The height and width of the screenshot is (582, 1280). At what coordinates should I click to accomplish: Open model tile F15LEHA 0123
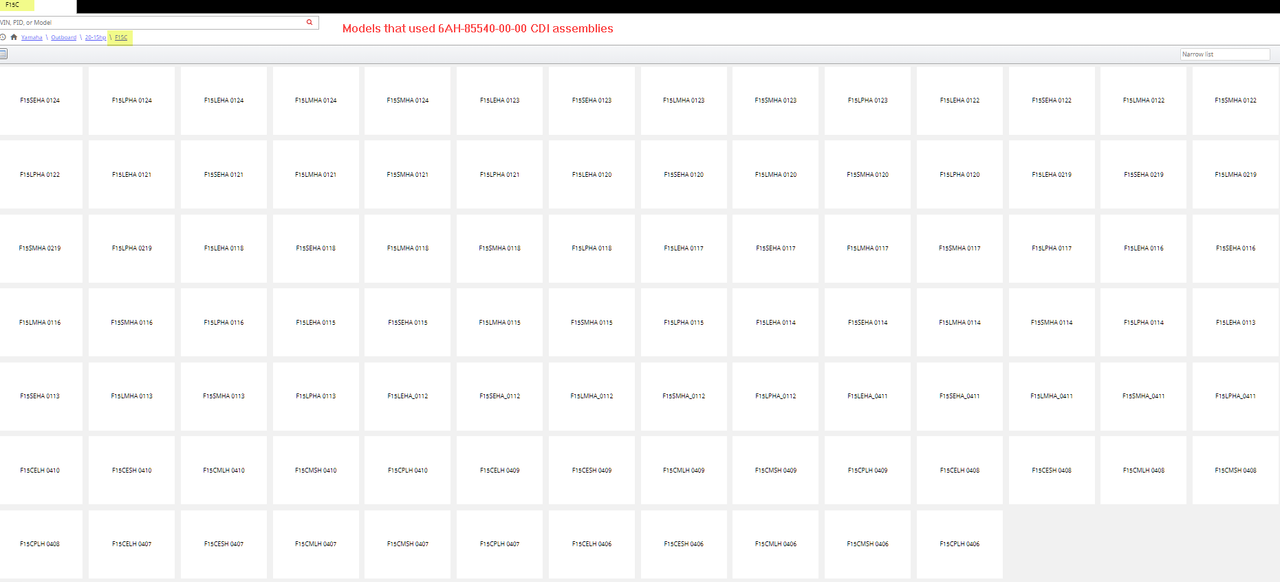click(500, 100)
